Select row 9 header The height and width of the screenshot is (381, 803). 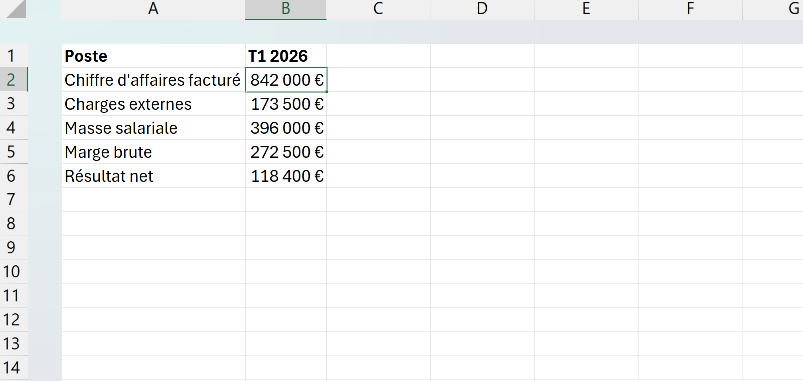(x=14, y=248)
